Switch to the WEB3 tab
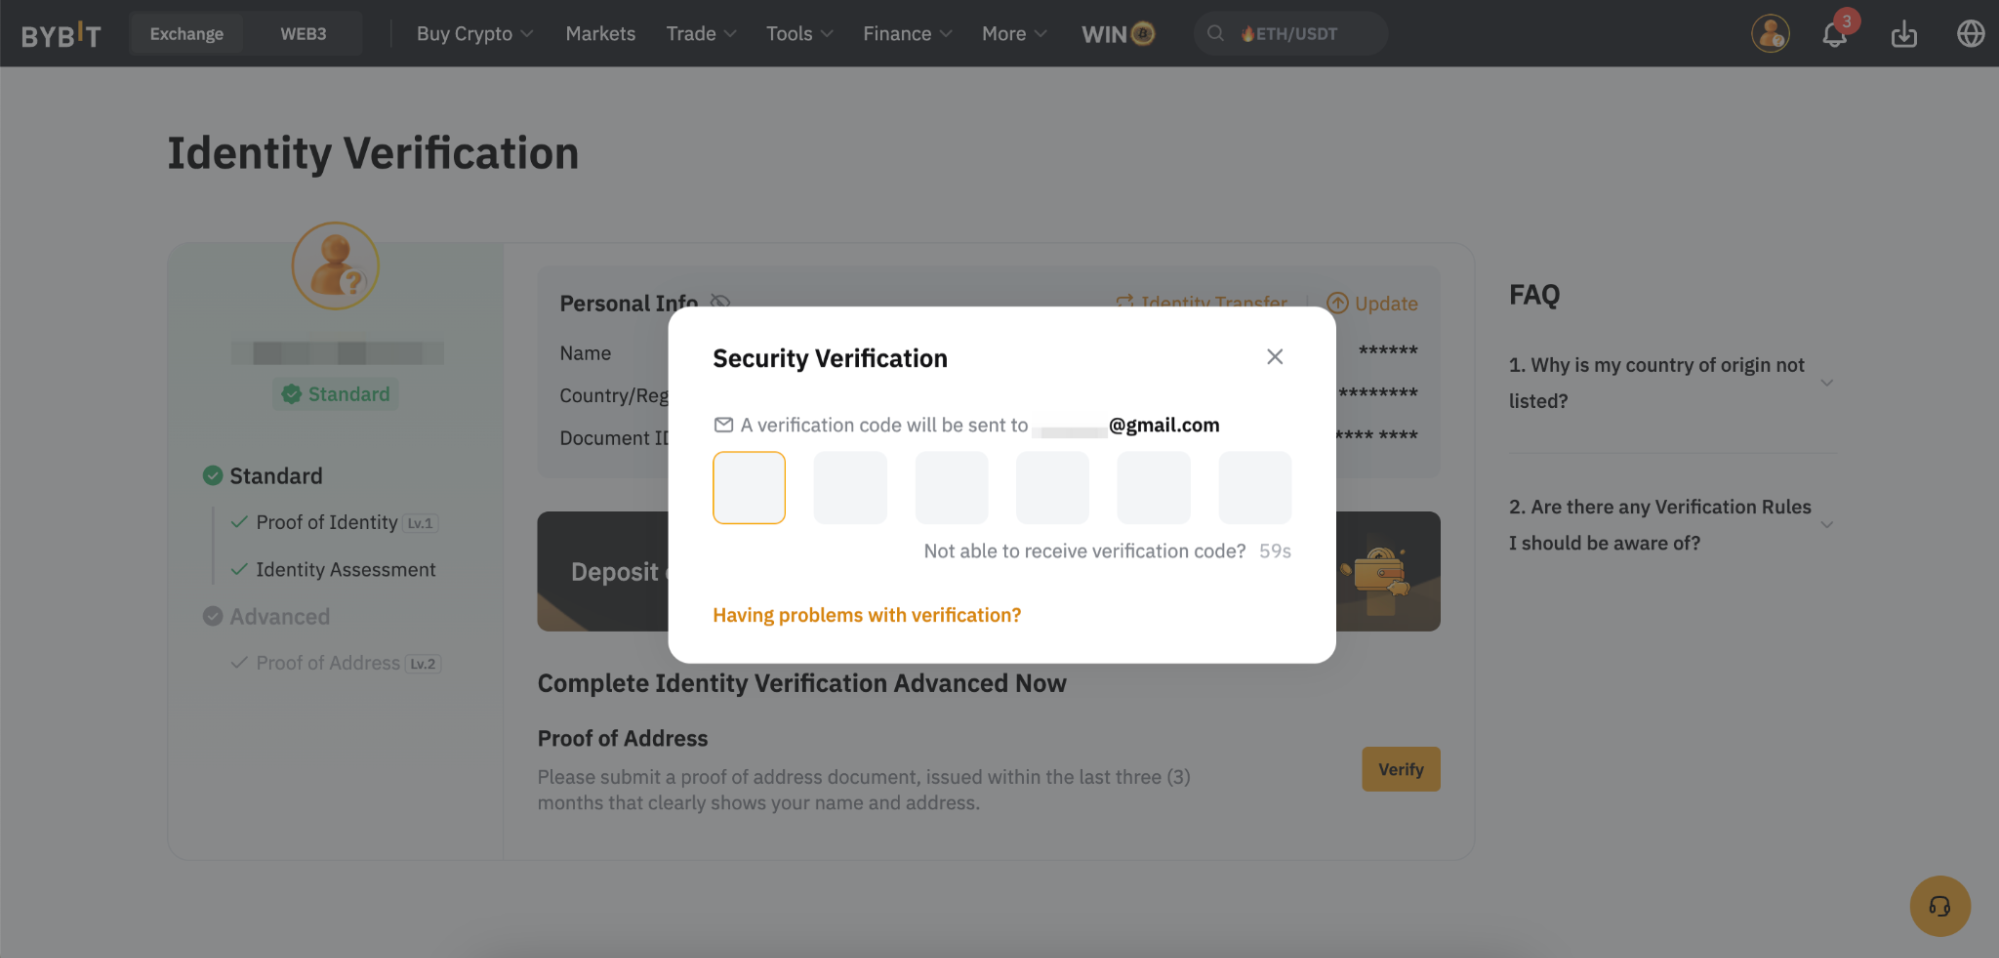Image resolution: width=1999 pixels, height=958 pixels. (x=303, y=34)
